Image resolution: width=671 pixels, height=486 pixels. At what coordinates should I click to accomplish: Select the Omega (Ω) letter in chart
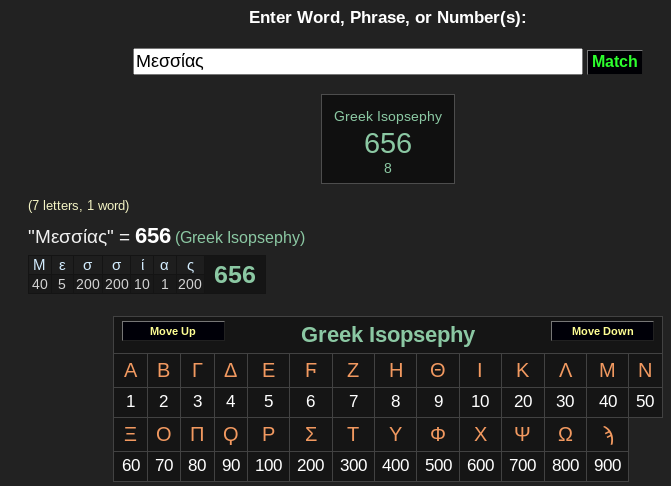(565, 435)
